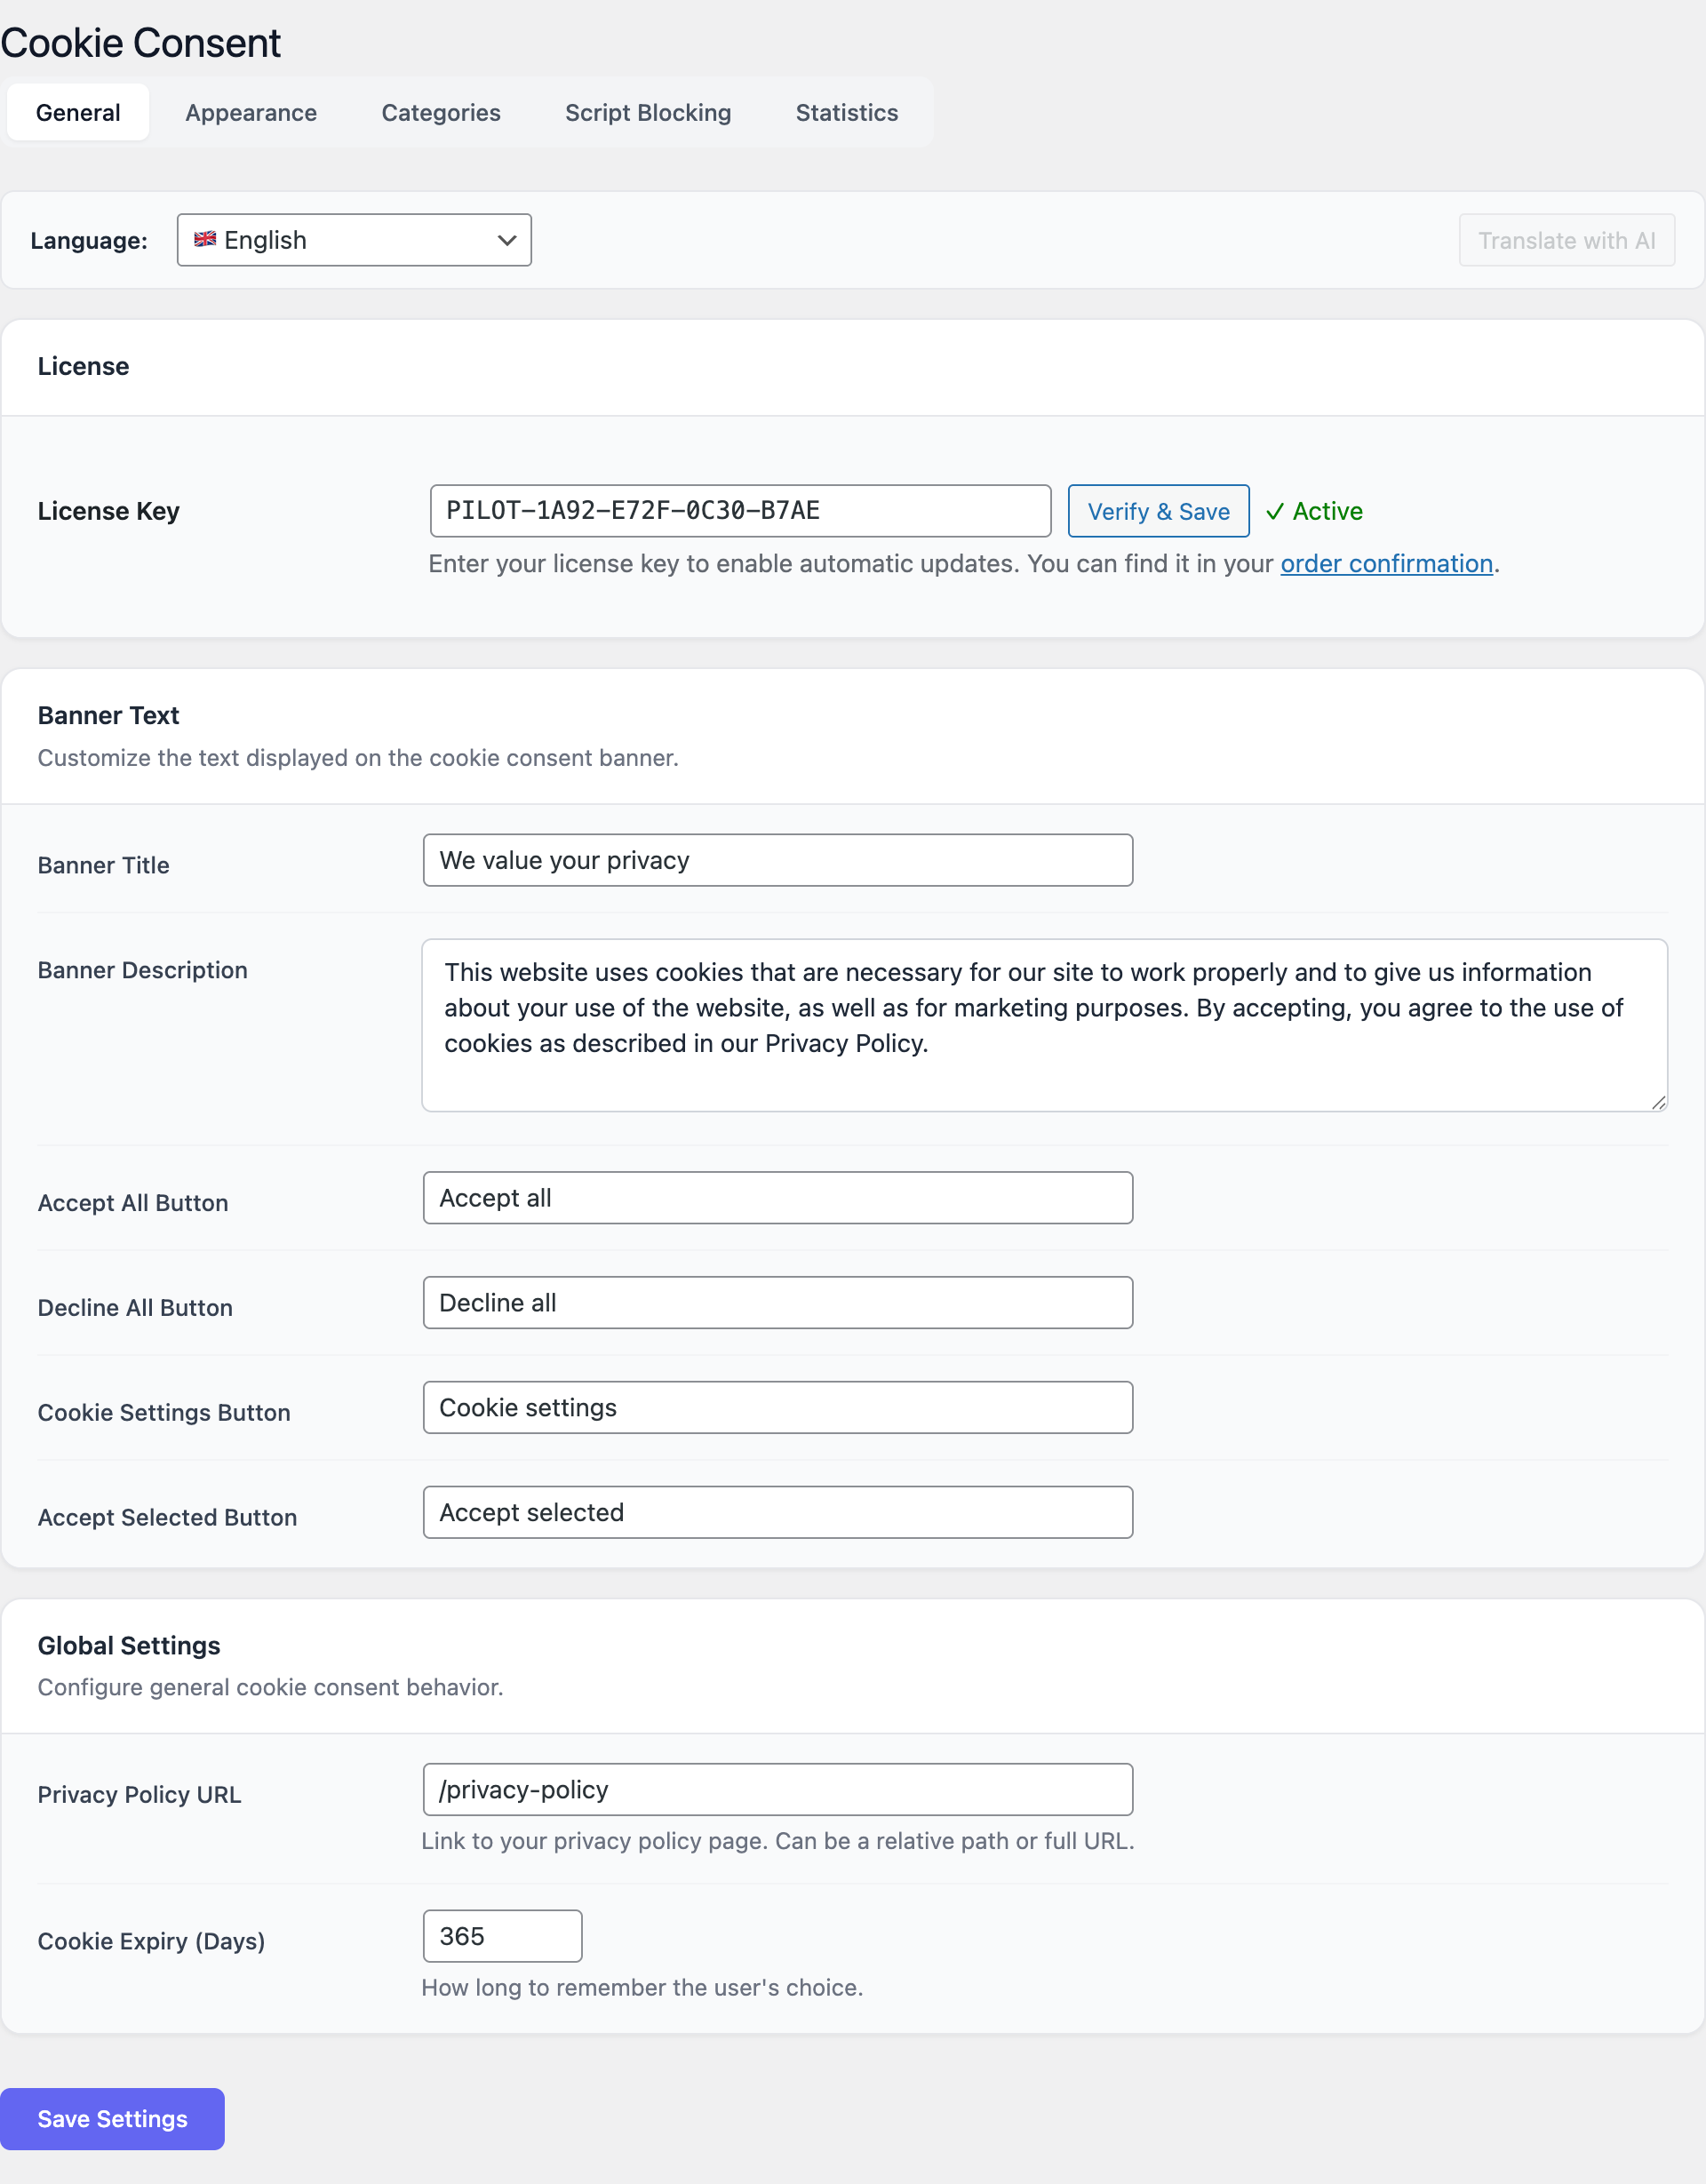Click the textarea resize handle corner
1706x2184 pixels.
click(x=1658, y=1102)
